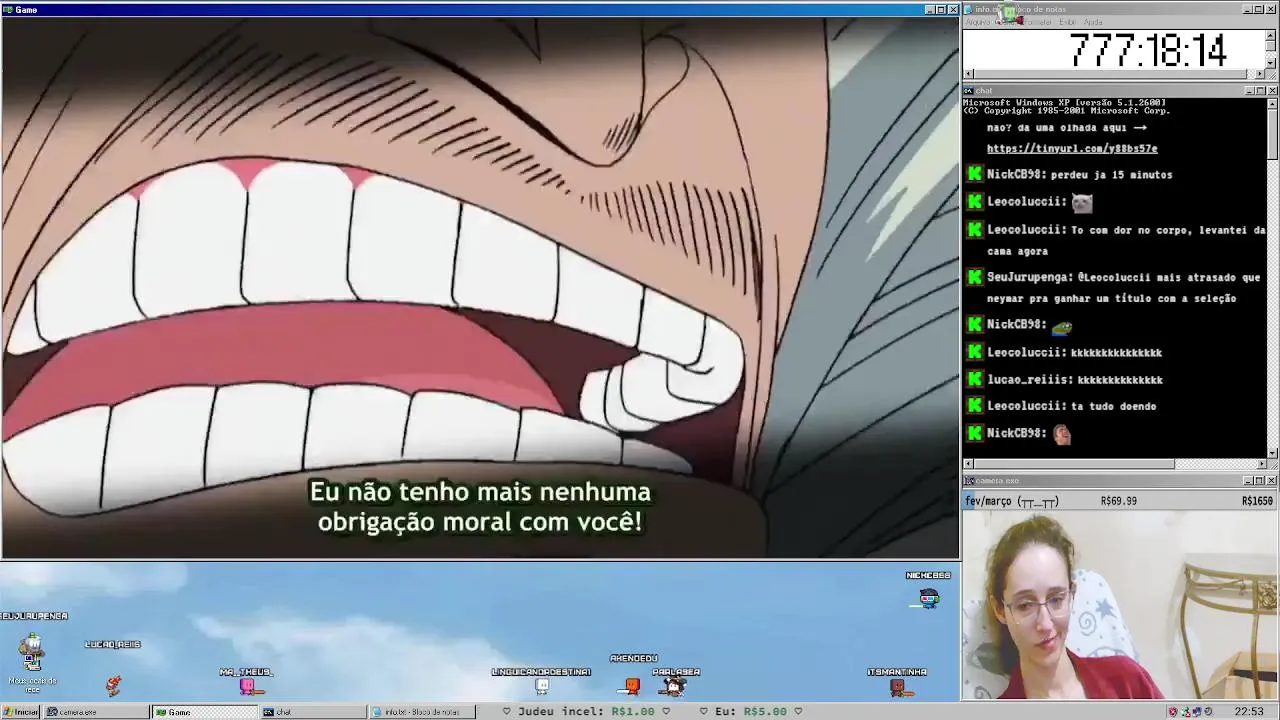Click K badge beside lucao_reiiis
Image resolution: width=1280 pixels, height=720 pixels.
point(975,379)
